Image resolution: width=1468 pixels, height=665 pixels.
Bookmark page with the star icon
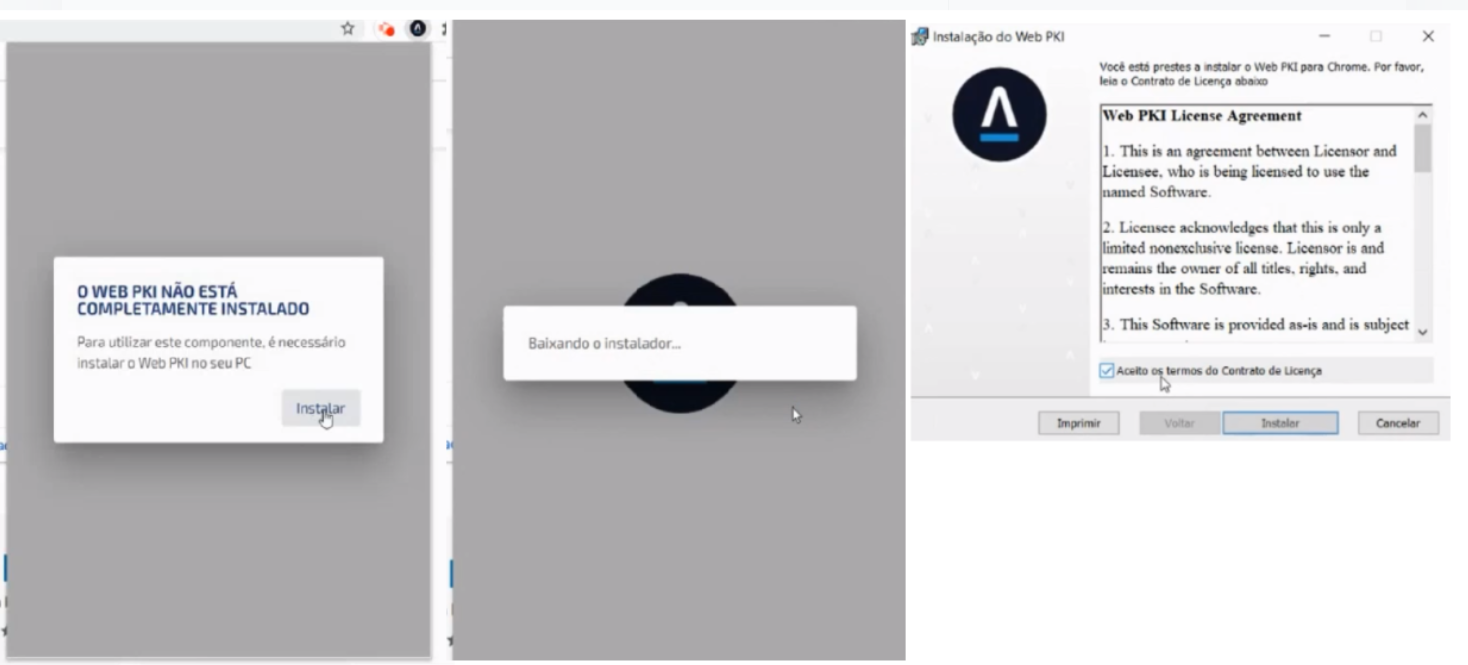[x=347, y=29]
